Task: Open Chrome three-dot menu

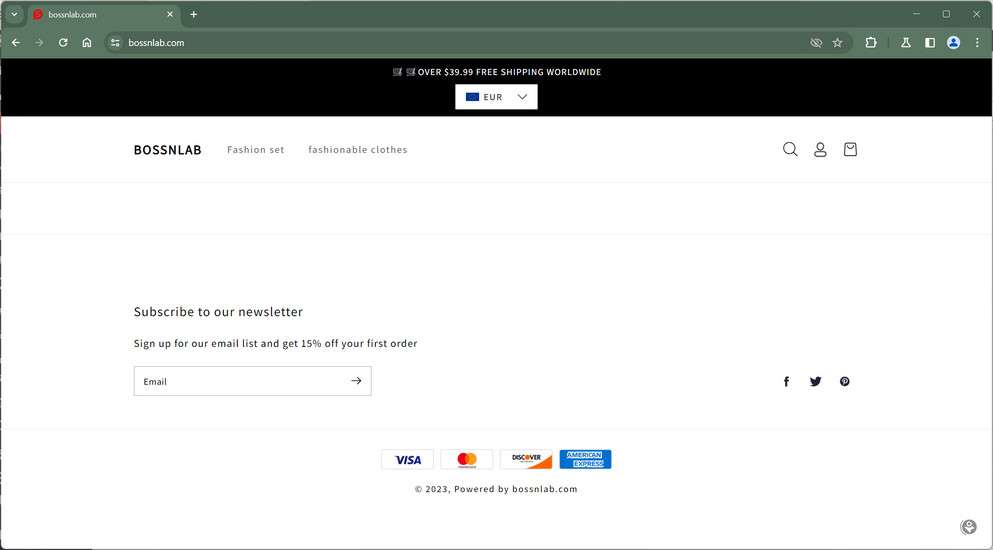Action: pyautogui.click(x=977, y=42)
